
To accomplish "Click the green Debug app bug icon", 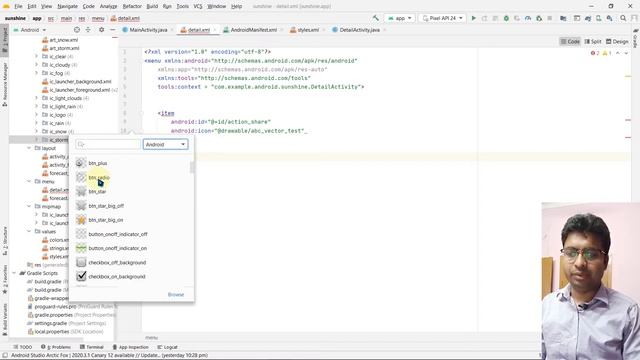I will coord(506,18).
